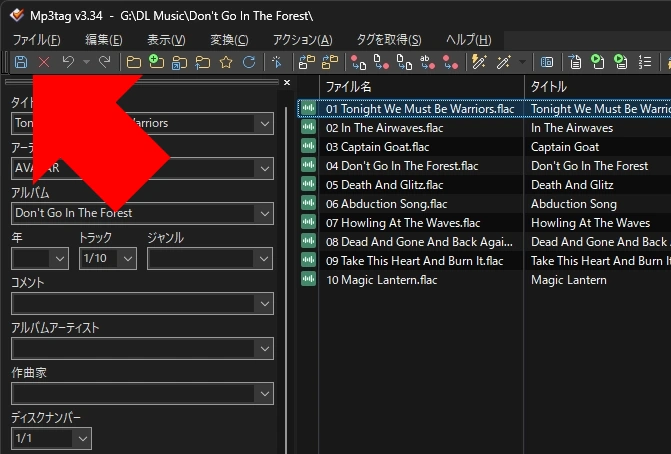Select all files using the cursor icon
This screenshot has width=671, height=454.
point(277,62)
